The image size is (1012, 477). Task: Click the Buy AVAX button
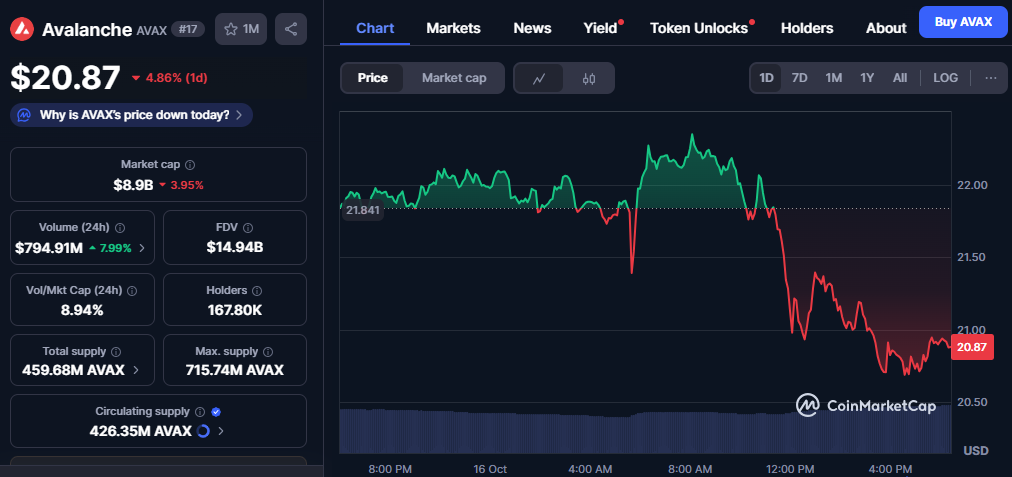click(963, 22)
